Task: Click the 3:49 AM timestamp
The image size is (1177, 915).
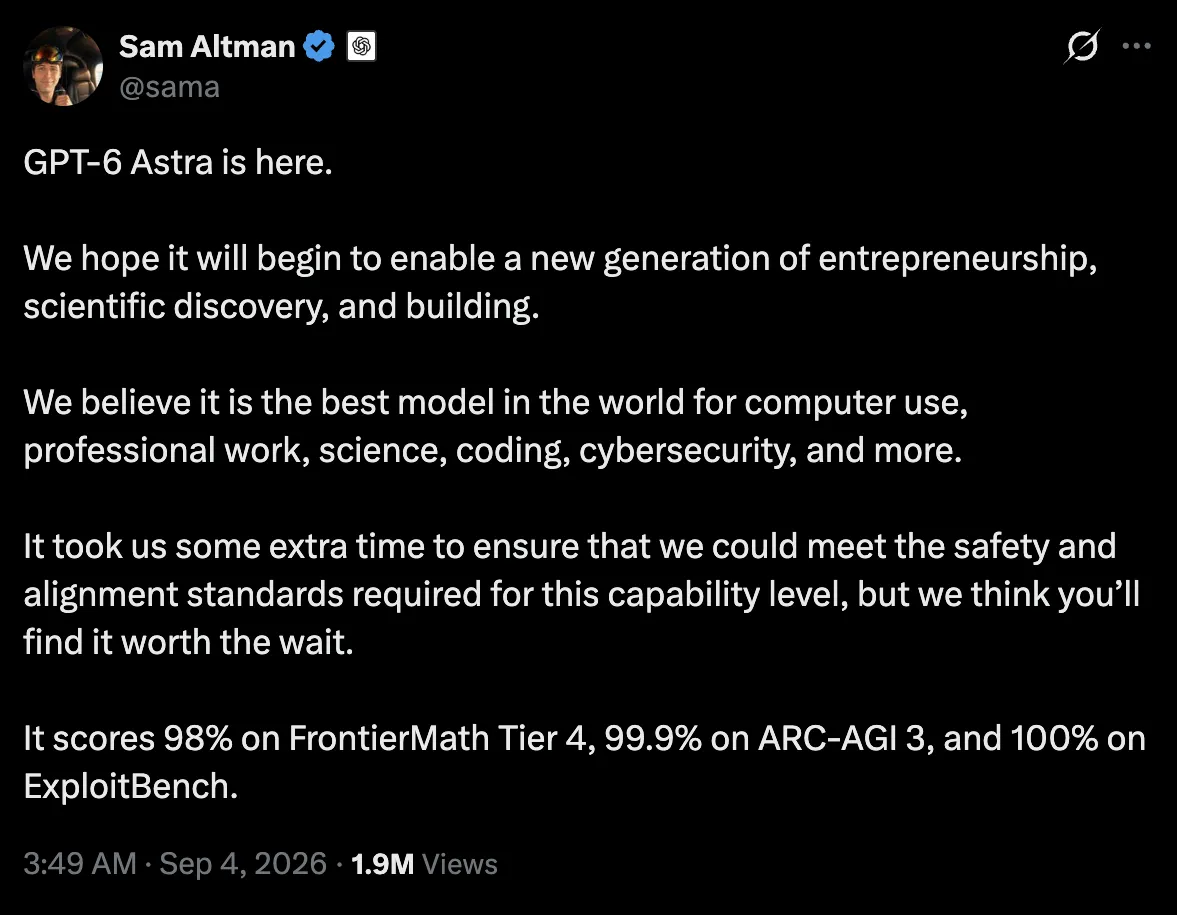Action: pos(80,863)
